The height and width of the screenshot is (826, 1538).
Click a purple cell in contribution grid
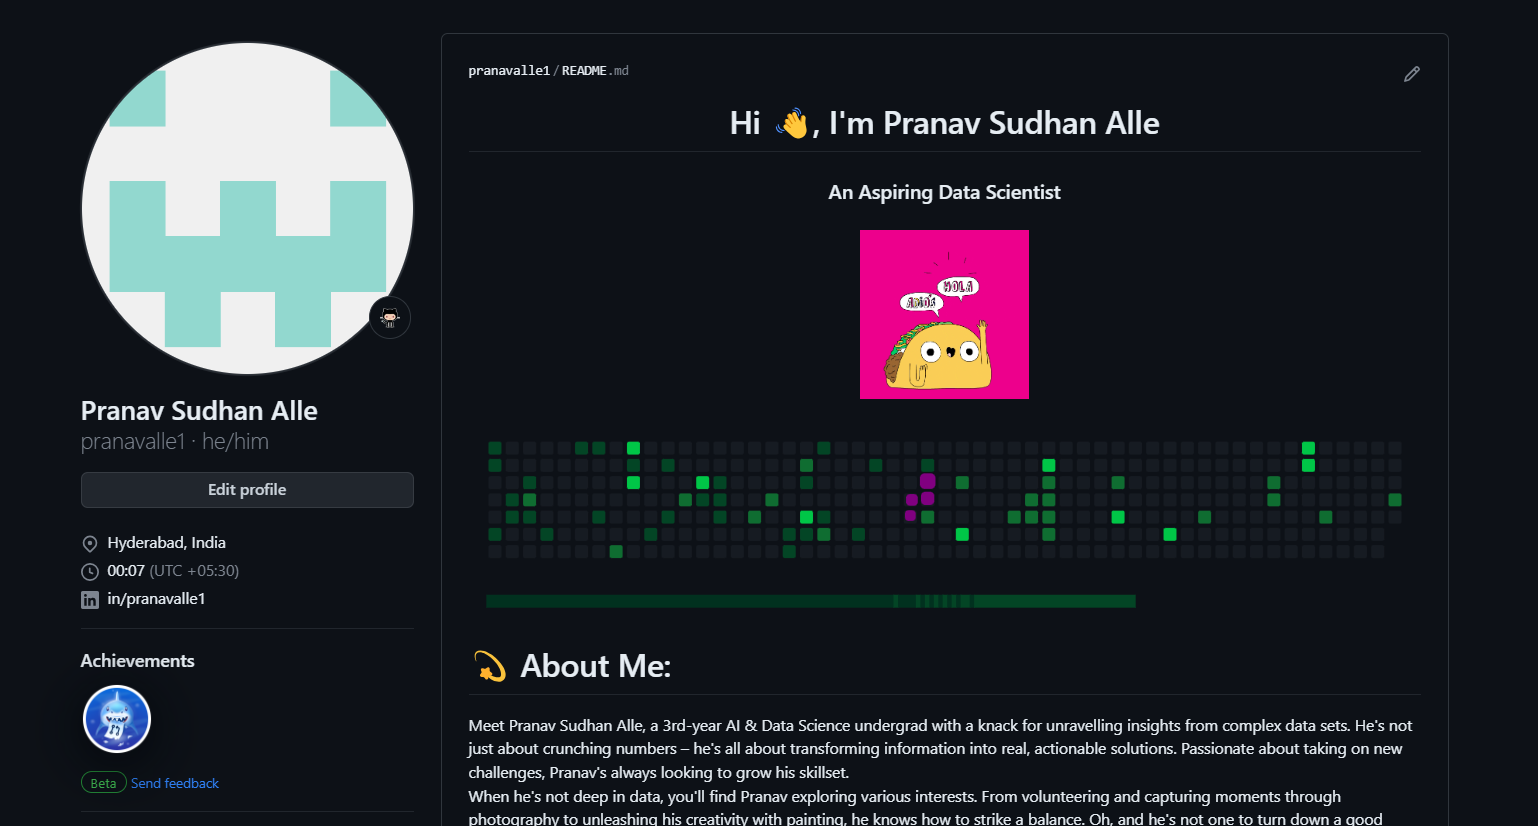click(x=927, y=482)
